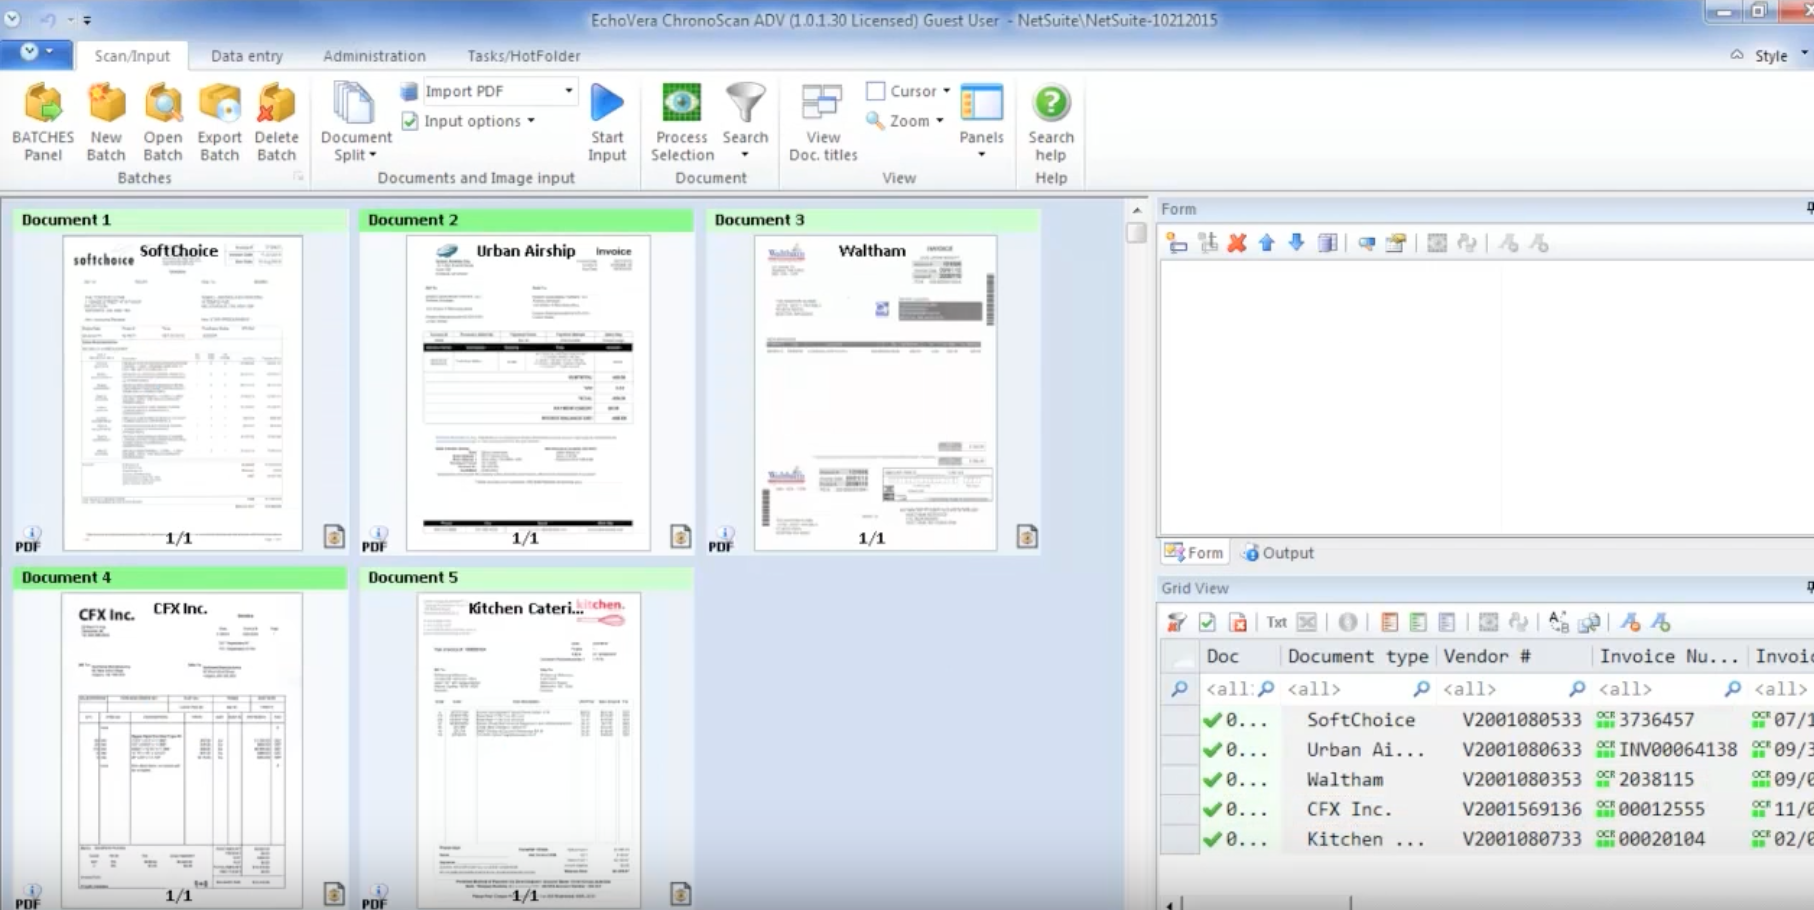Open the Import PDF dropdown
Viewport: 1814px width, 910px height.
point(569,91)
